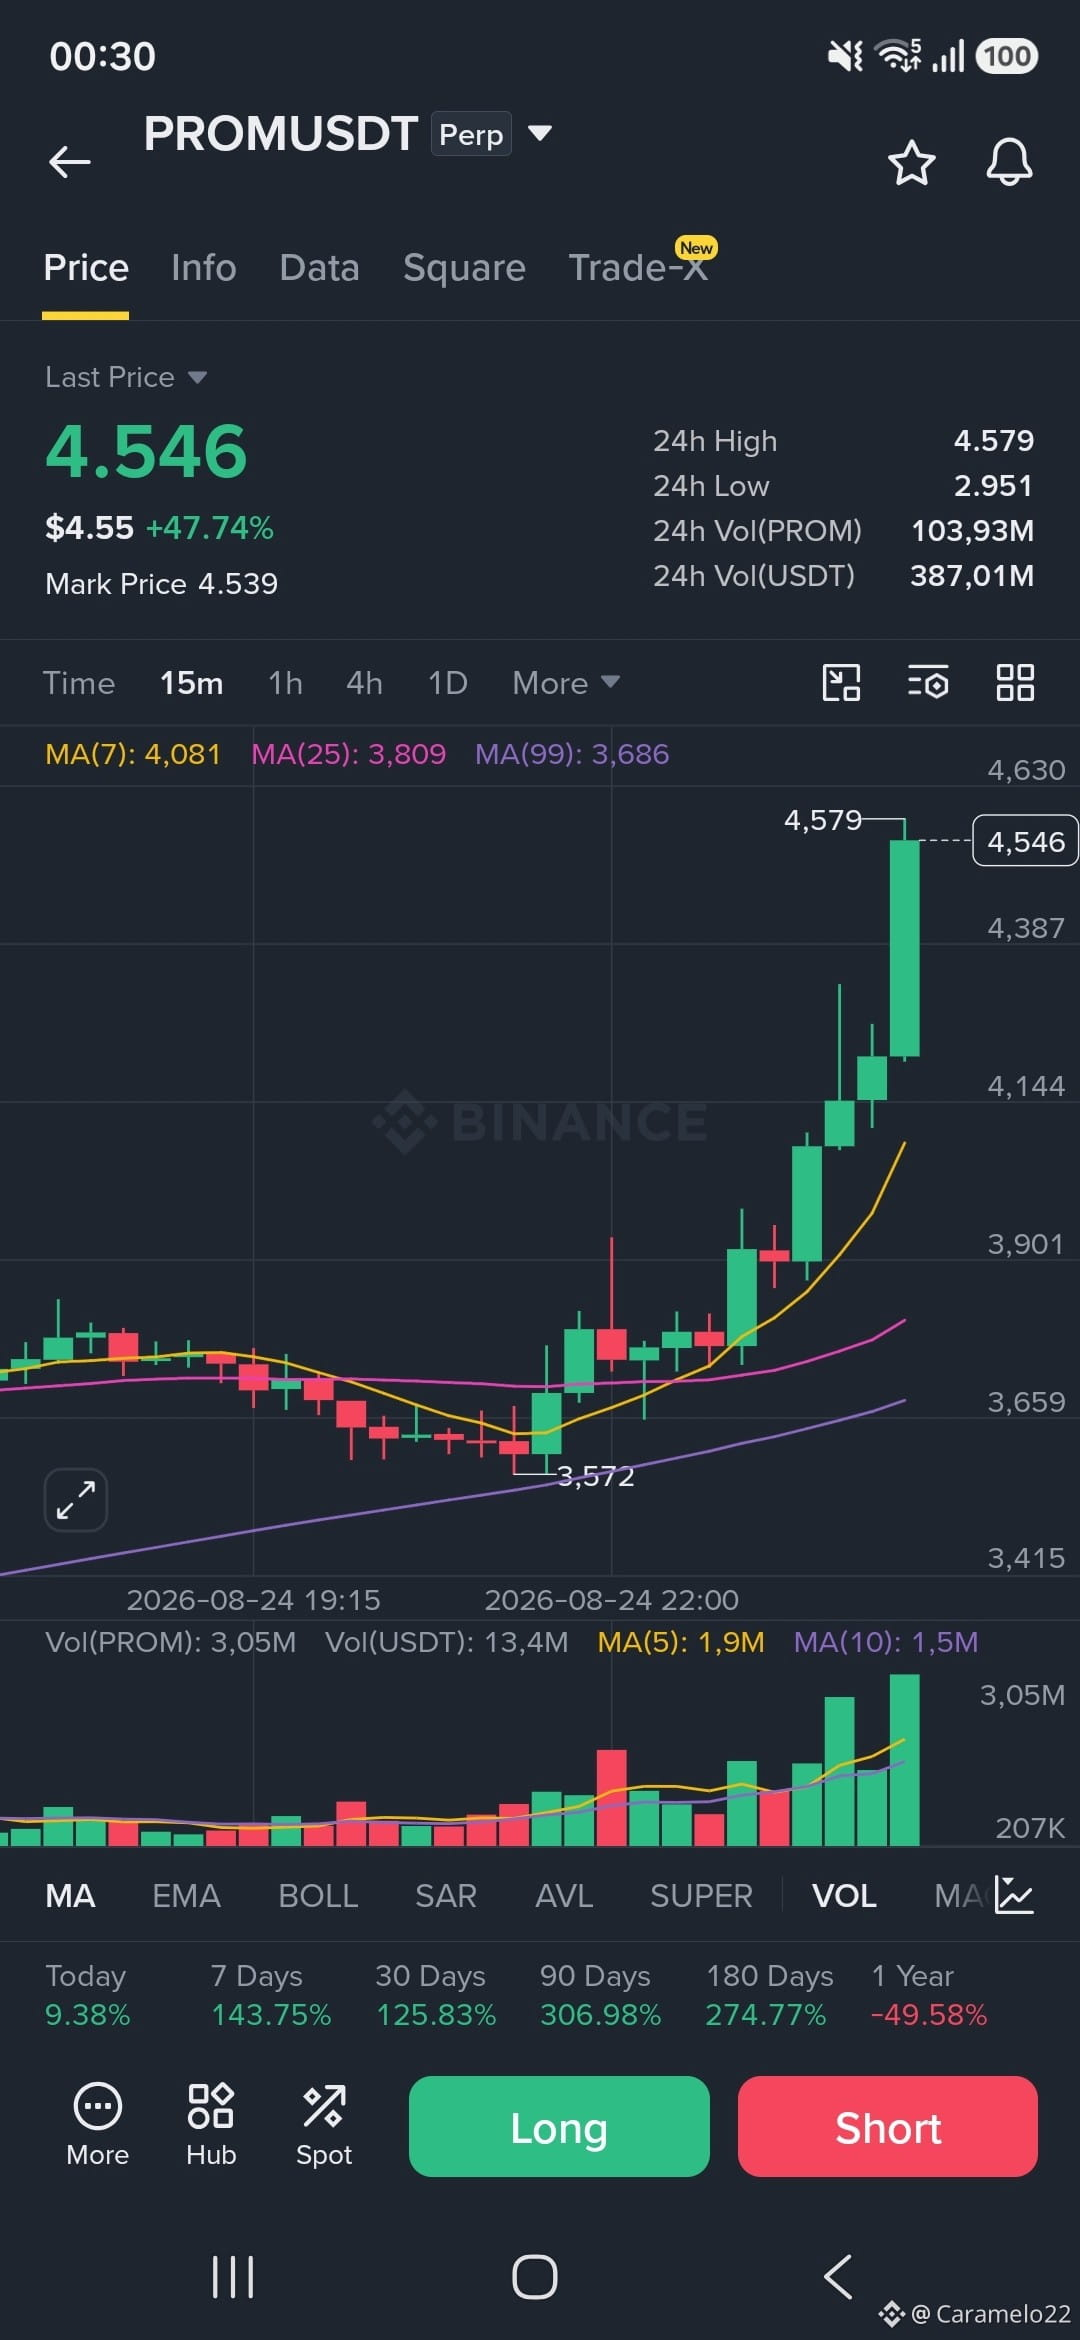The height and width of the screenshot is (2340, 1080).
Task: Switch to the Info tab
Action: (x=204, y=268)
